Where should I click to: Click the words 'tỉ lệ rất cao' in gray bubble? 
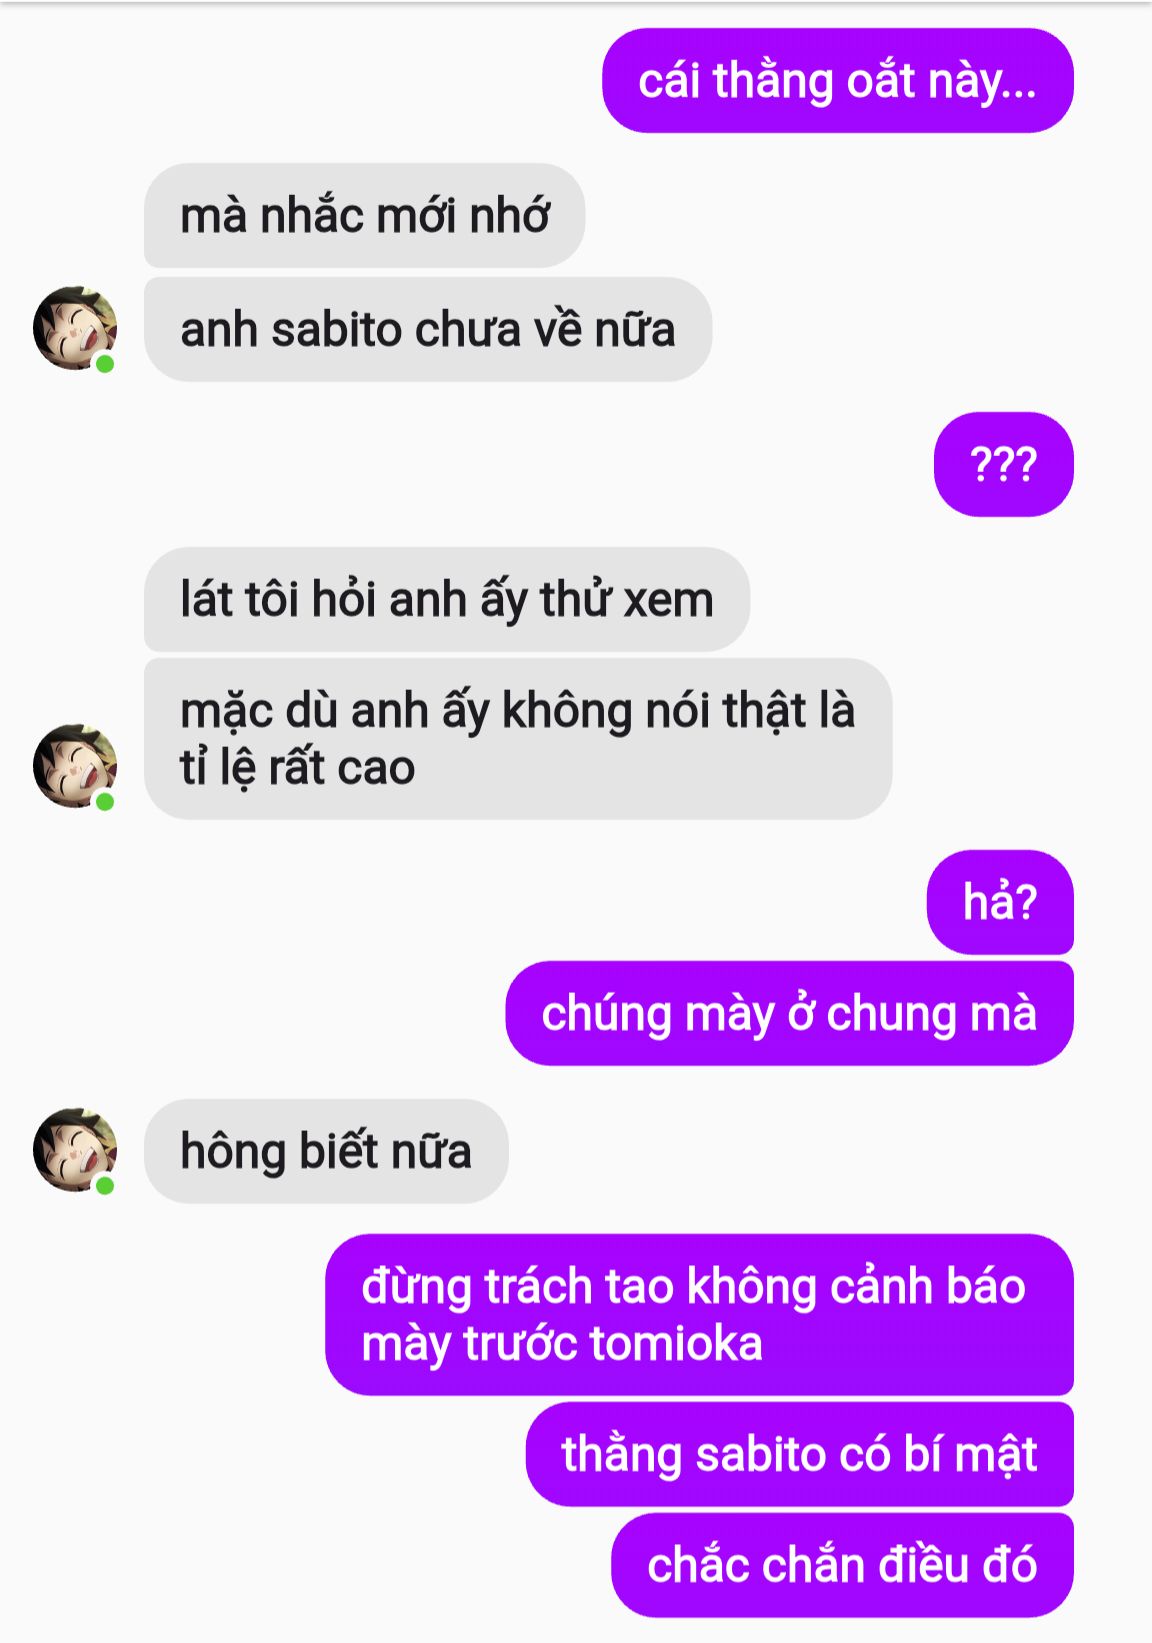tap(298, 768)
